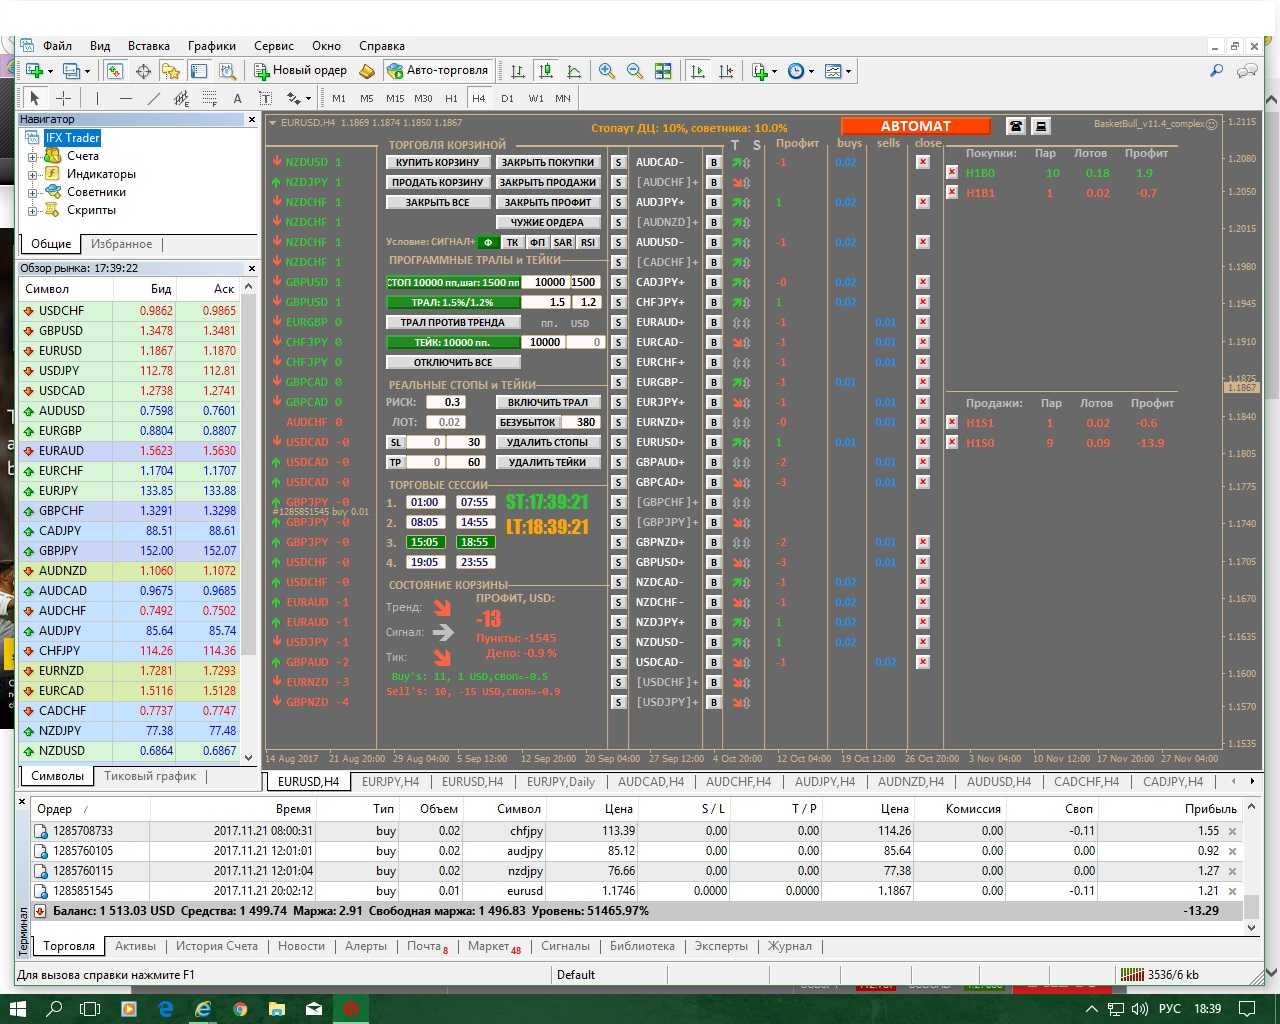Open the Вставка menu
Viewport: 1280px width, 1024px height.
point(149,46)
